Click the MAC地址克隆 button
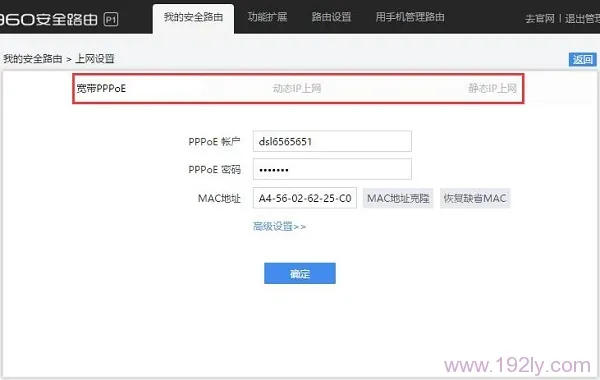This screenshot has height=380, width=600. 398,198
